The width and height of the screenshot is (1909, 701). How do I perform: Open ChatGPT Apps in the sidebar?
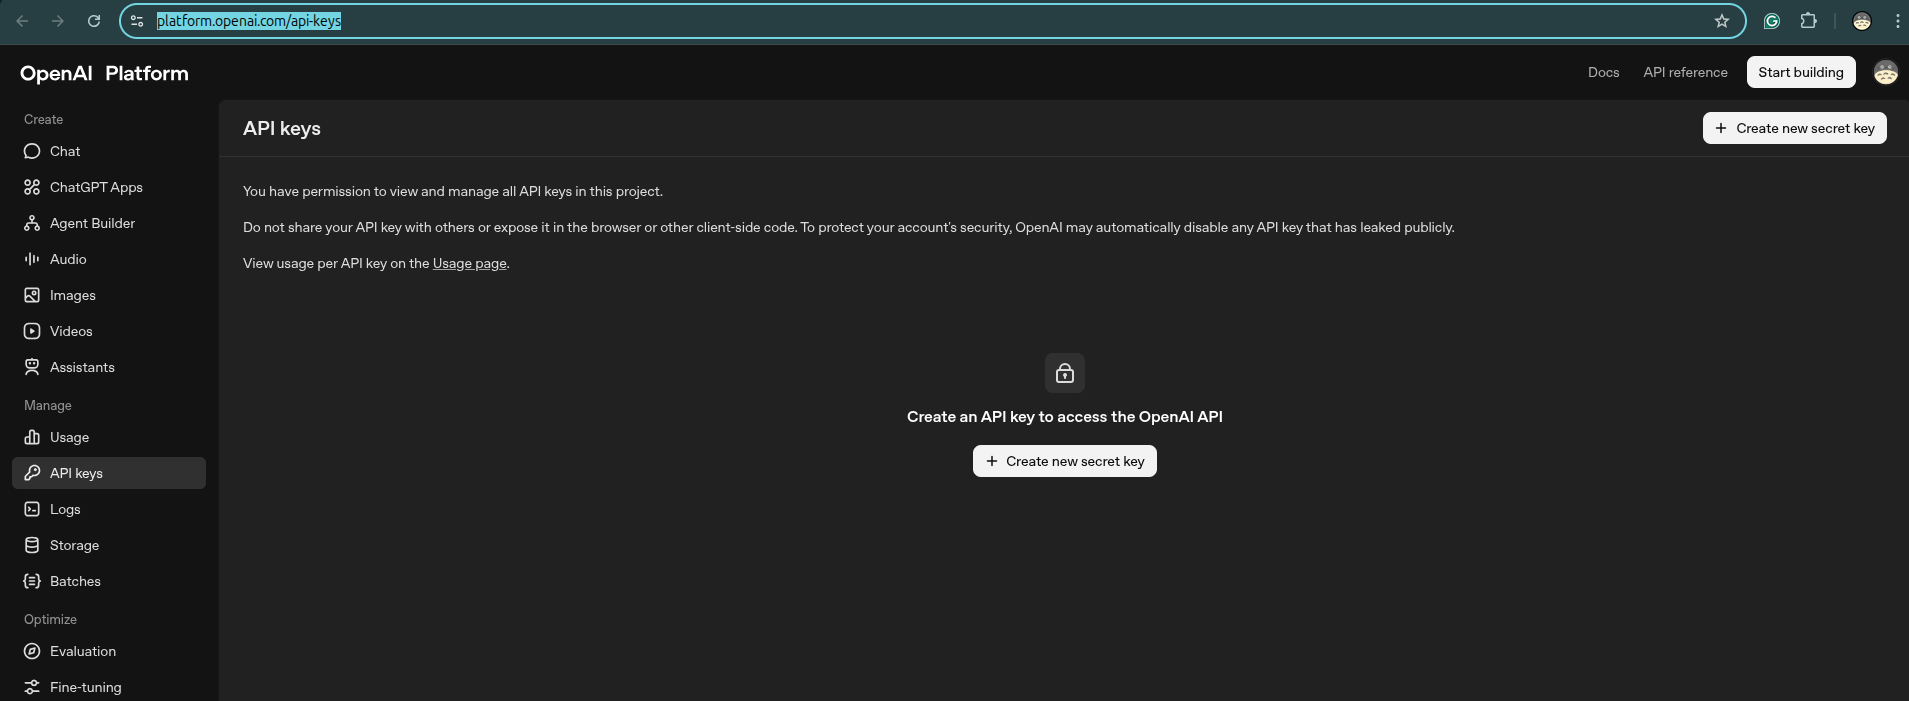109,187
